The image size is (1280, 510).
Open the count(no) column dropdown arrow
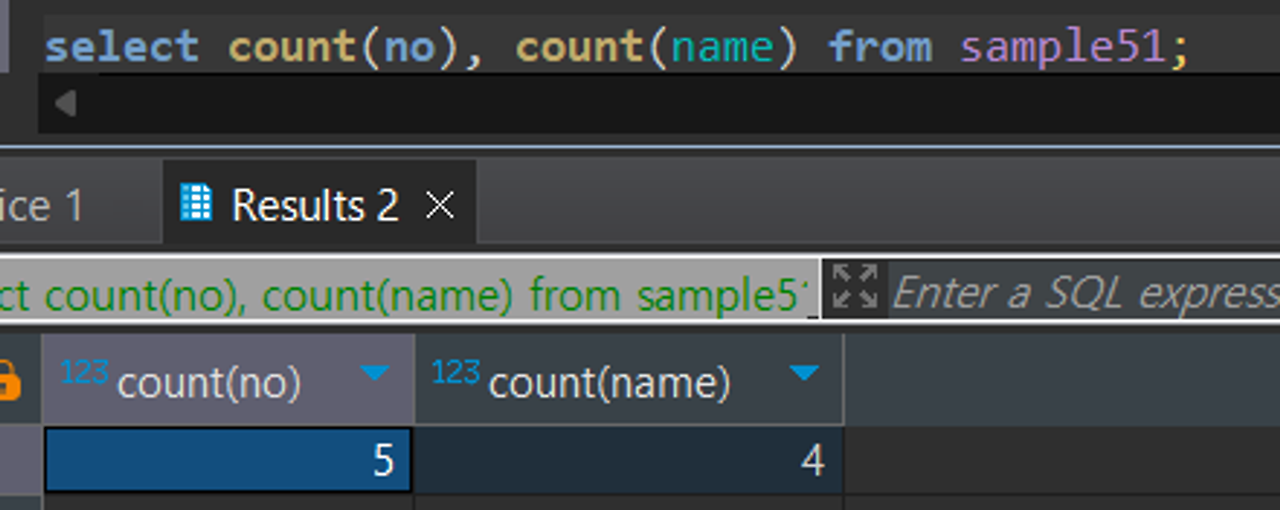coord(374,374)
